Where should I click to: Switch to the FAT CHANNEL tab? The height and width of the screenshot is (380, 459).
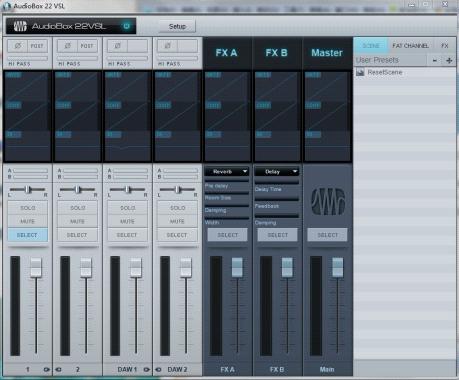(x=410, y=46)
